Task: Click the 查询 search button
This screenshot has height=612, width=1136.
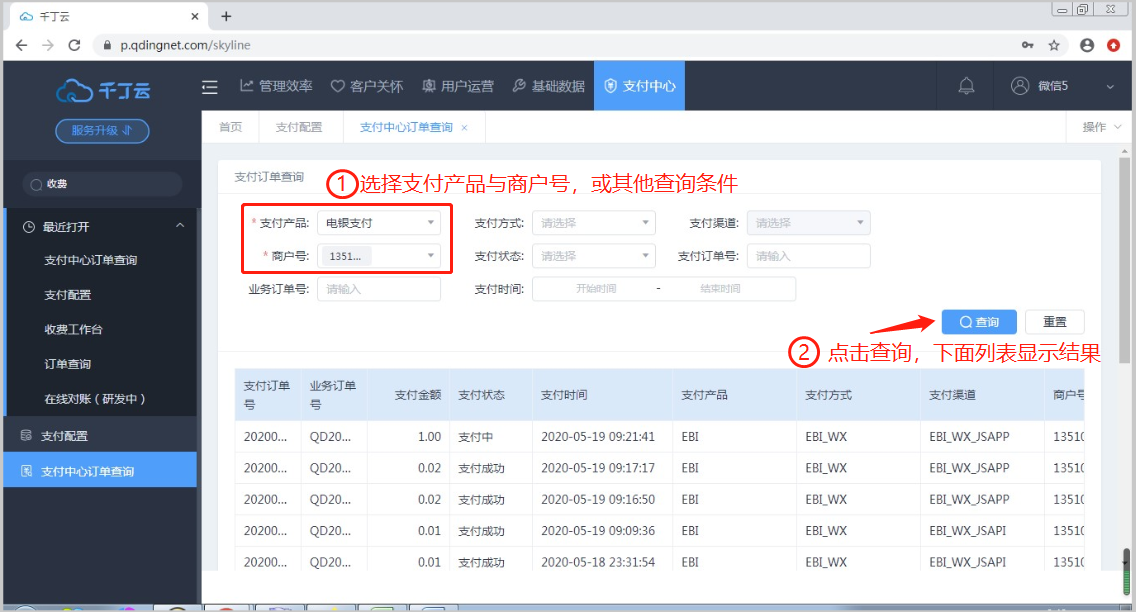Action: point(979,322)
